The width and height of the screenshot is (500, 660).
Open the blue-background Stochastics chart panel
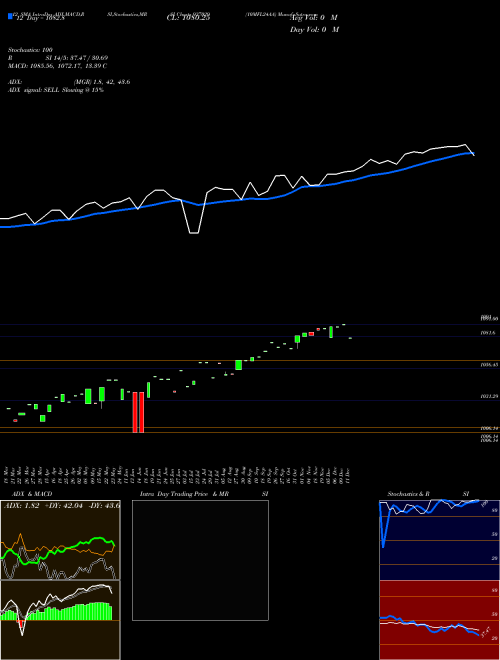[439, 540]
